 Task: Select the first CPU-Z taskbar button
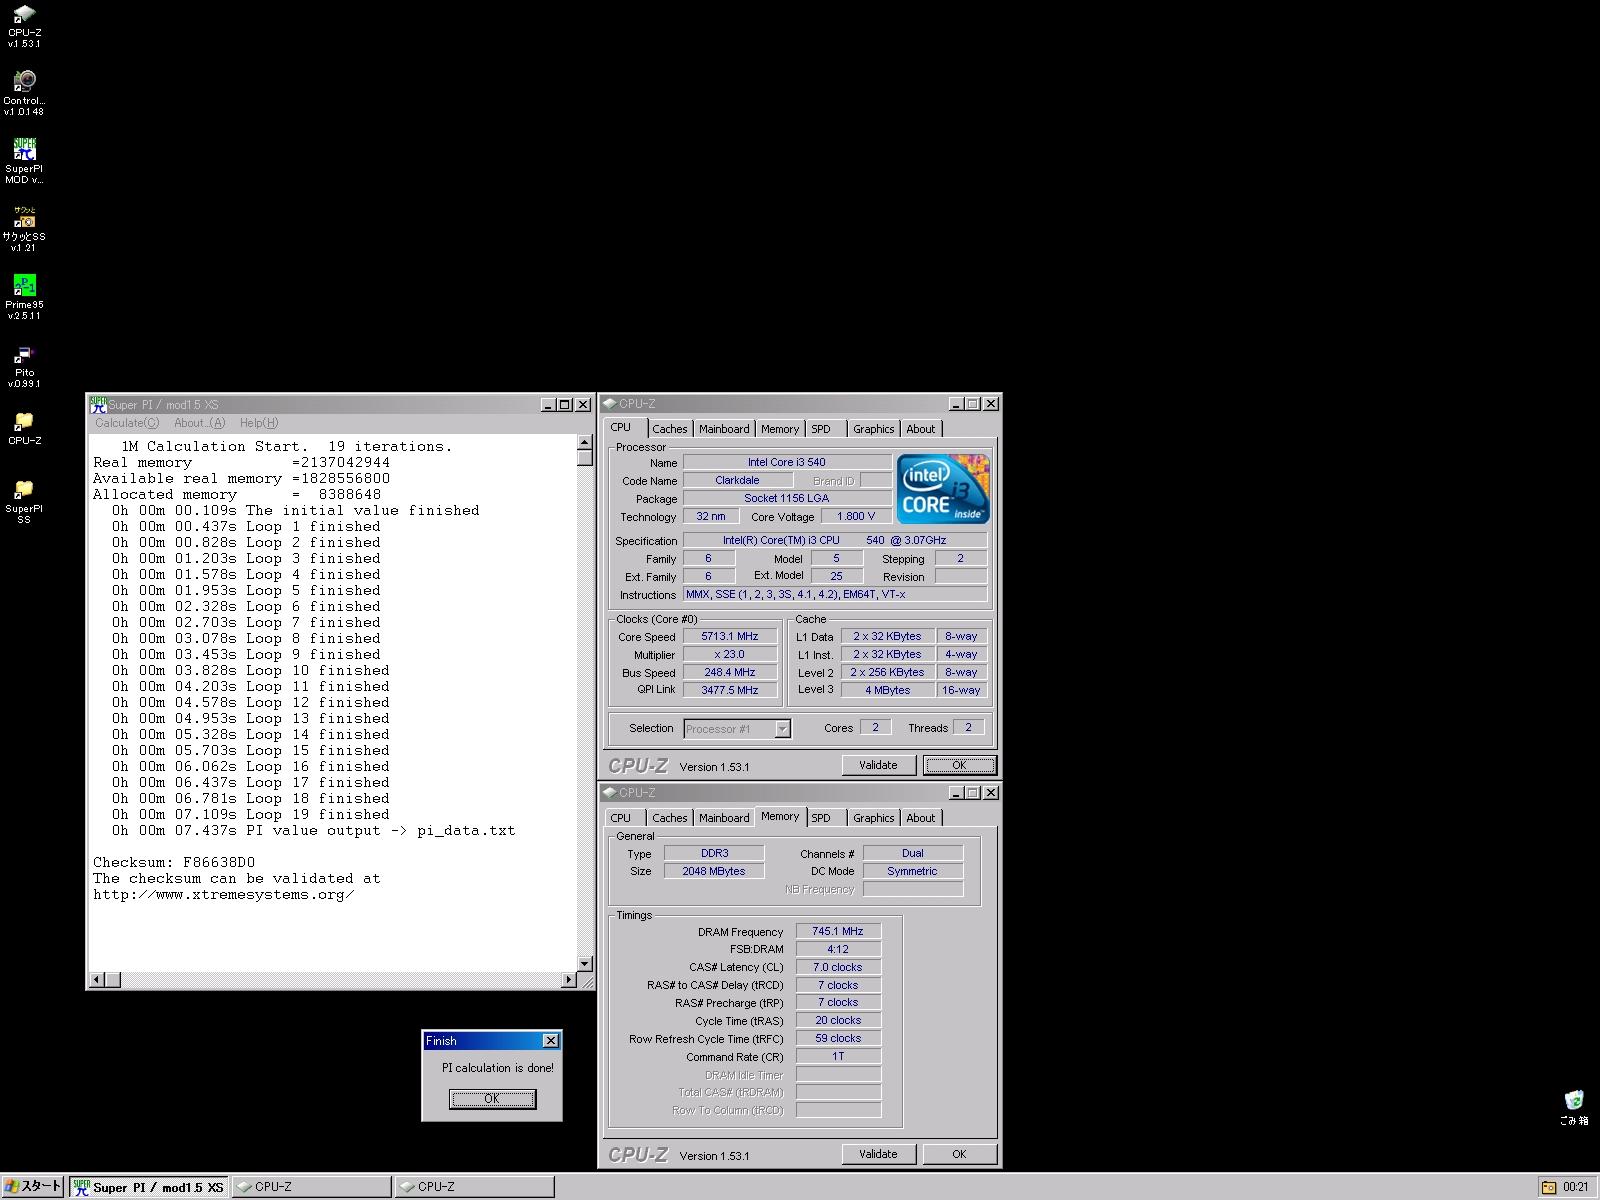(x=312, y=1187)
